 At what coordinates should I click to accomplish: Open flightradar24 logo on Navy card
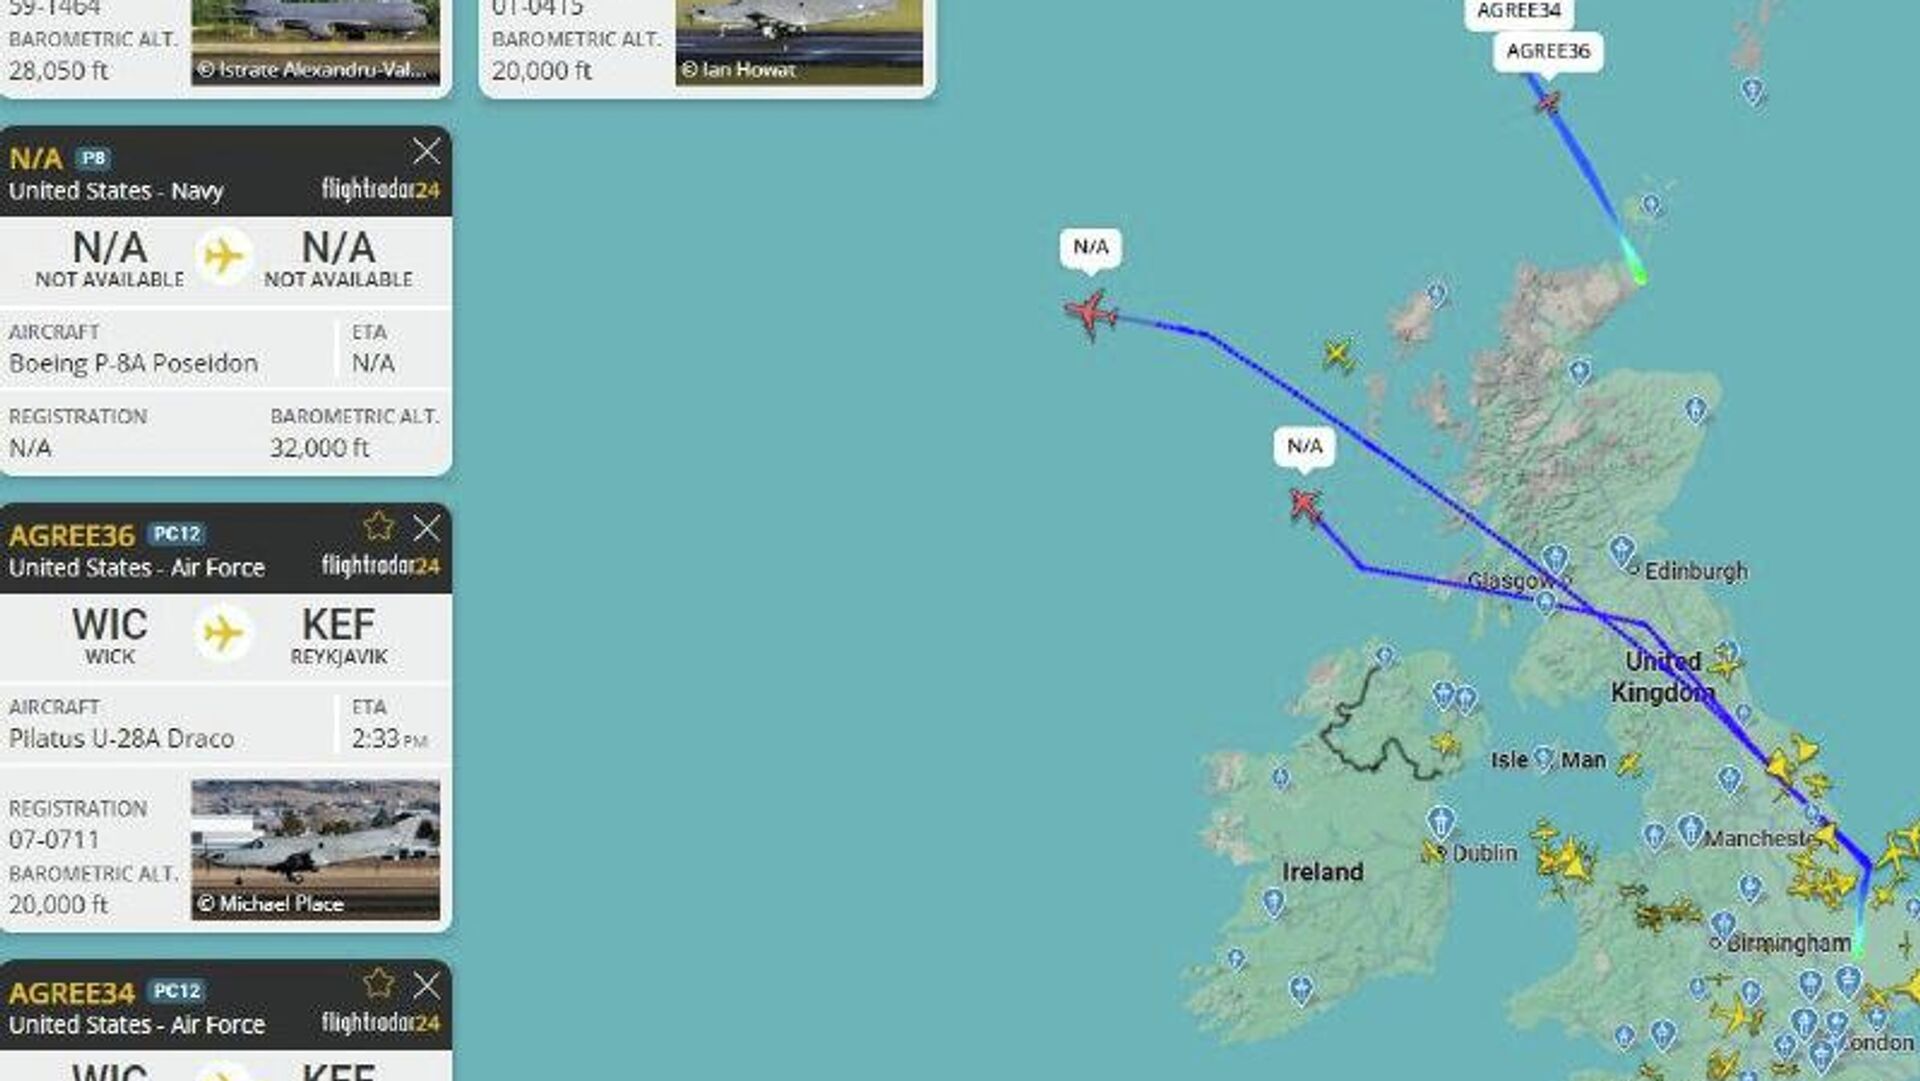[x=380, y=189]
